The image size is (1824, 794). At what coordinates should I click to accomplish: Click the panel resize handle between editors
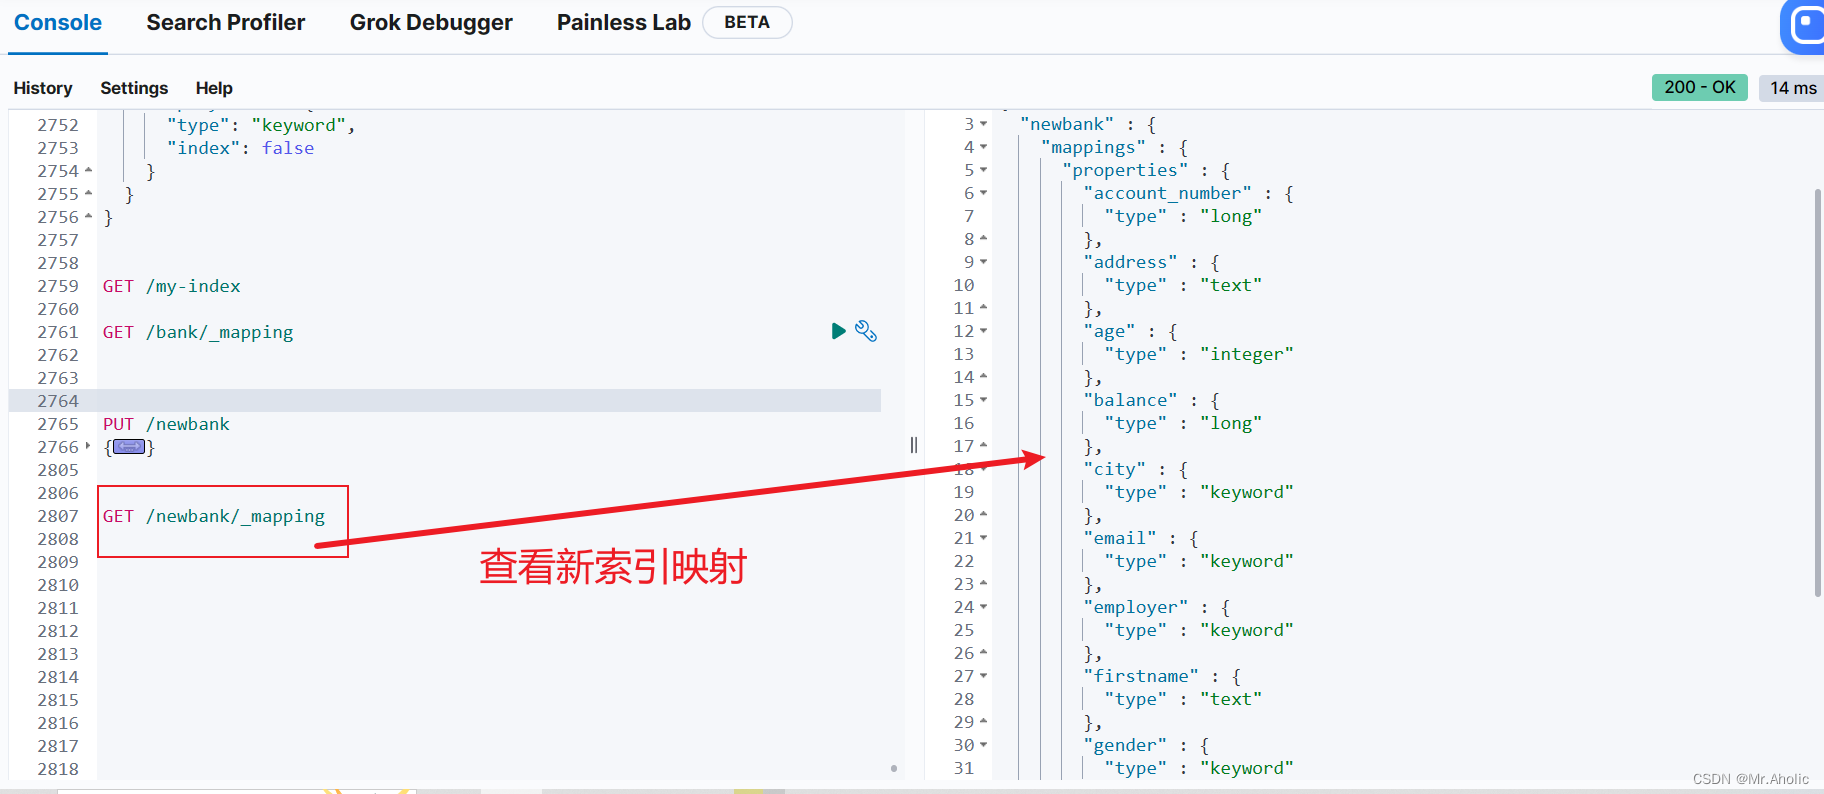click(914, 445)
